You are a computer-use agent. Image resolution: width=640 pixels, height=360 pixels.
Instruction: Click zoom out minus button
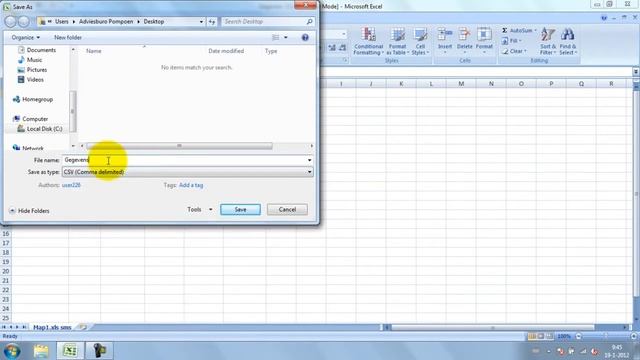coord(578,336)
